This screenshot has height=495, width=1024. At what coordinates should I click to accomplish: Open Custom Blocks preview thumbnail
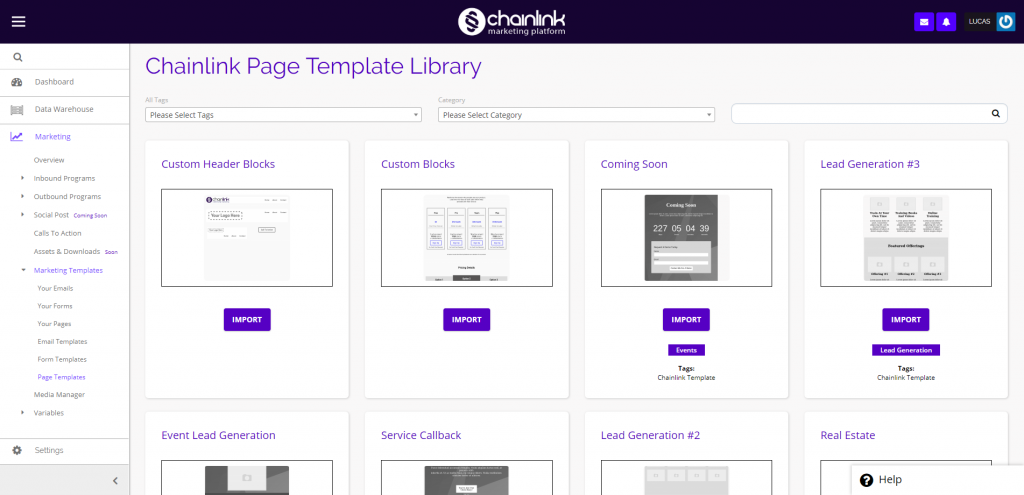click(467, 238)
